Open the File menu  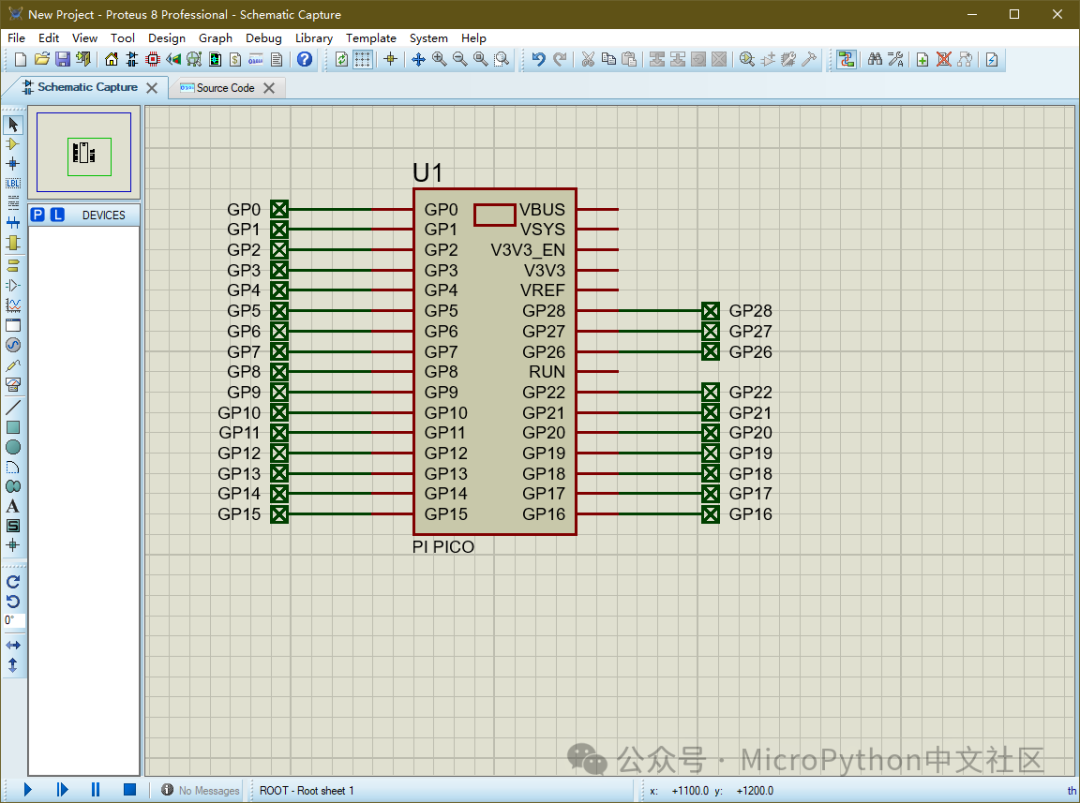click(x=16, y=38)
